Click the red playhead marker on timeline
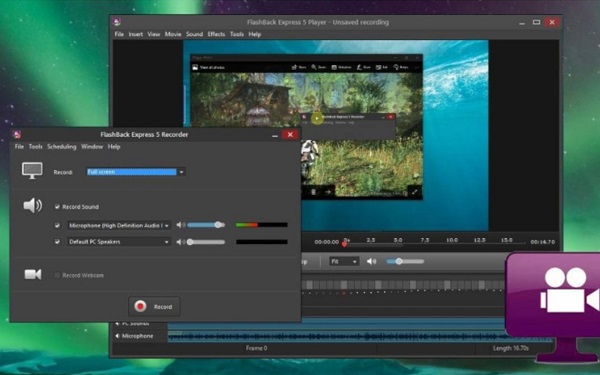 pos(344,243)
